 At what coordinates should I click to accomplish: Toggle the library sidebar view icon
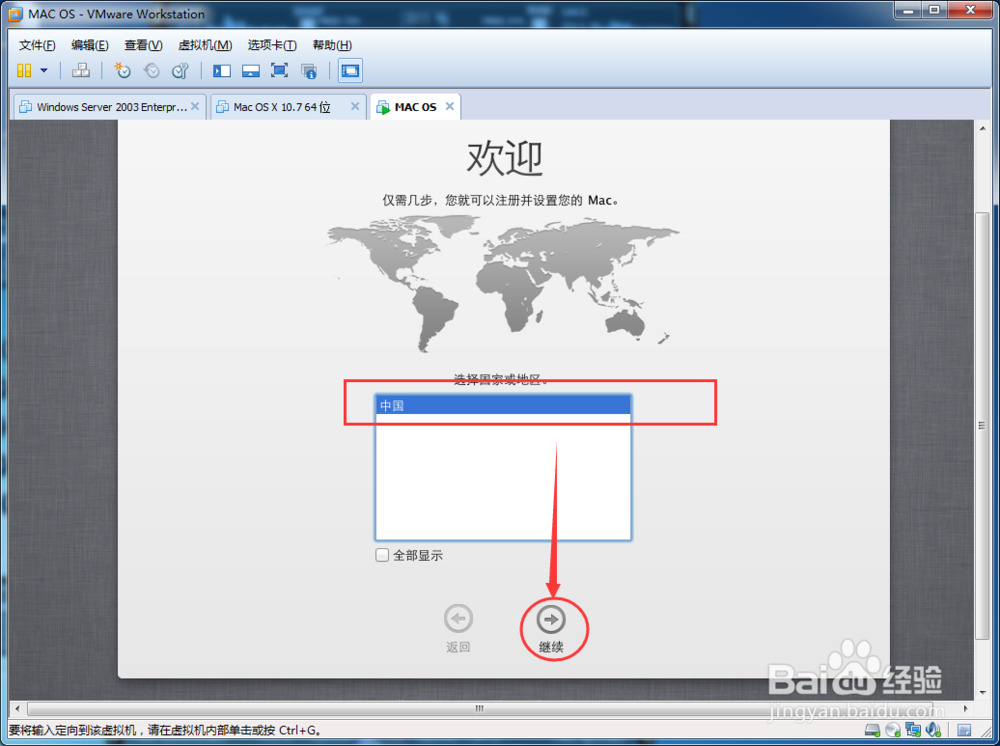click(221, 71)
